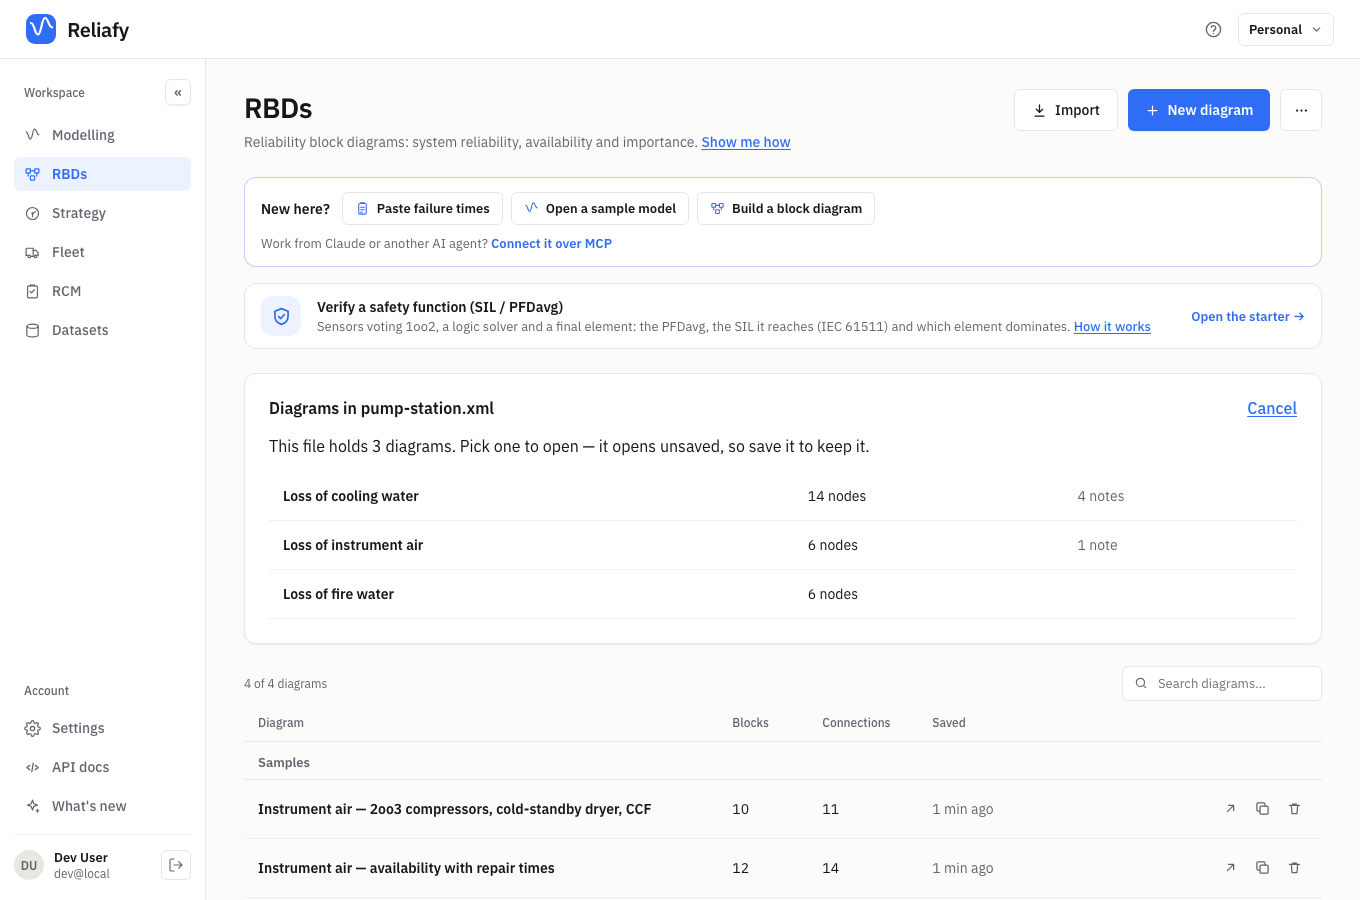Go to Datasets
The height and width of the screenshot is (900, 1360).
[102, 330]
